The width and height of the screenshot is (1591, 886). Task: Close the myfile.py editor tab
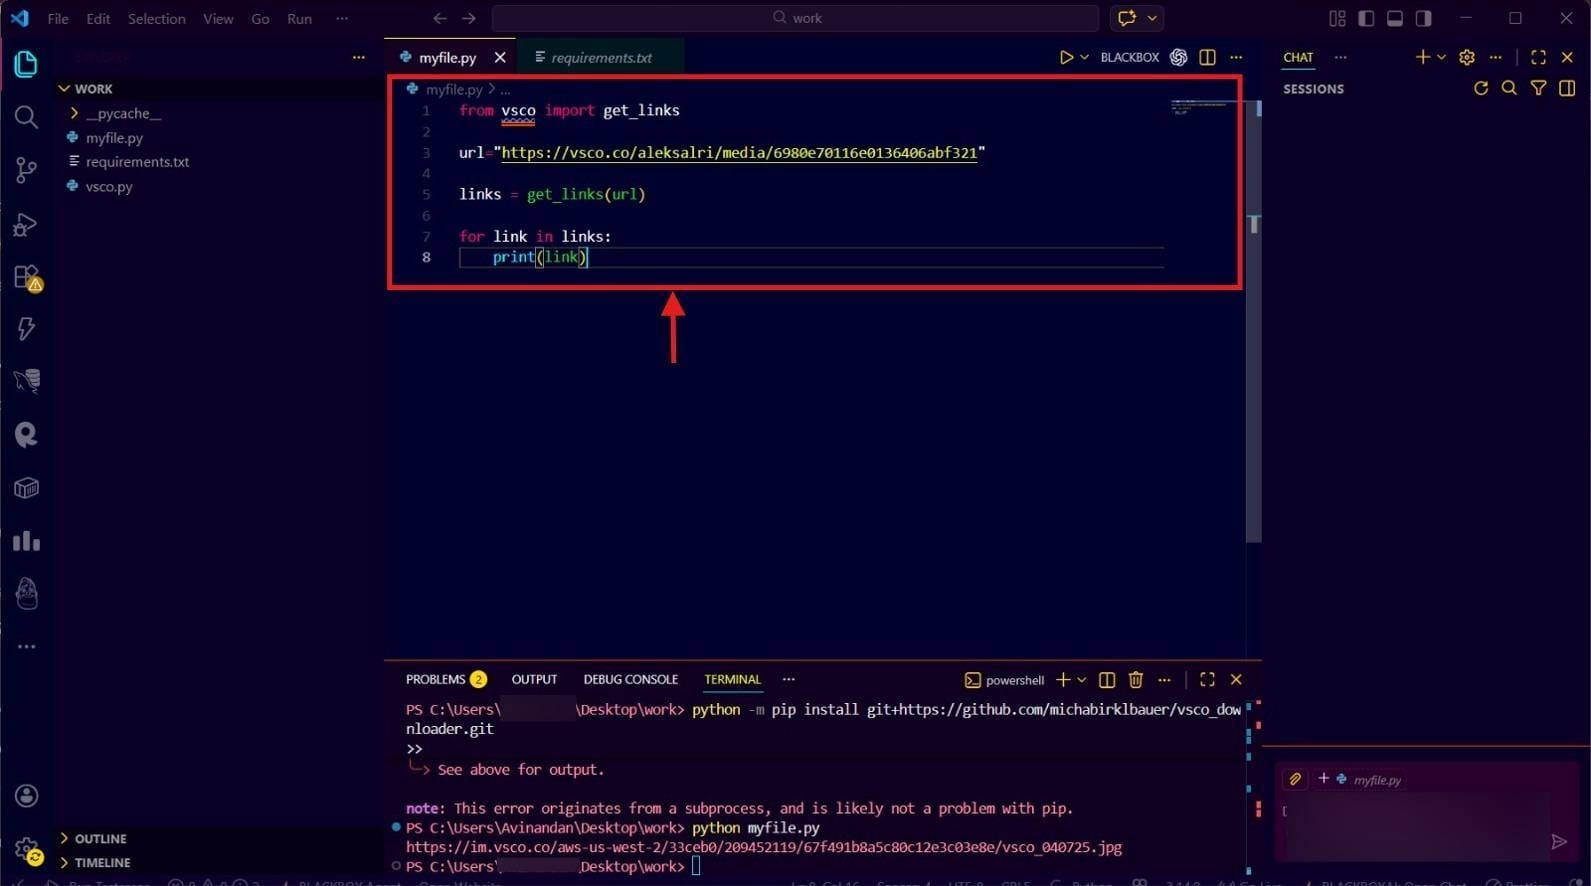pos(500,58)
